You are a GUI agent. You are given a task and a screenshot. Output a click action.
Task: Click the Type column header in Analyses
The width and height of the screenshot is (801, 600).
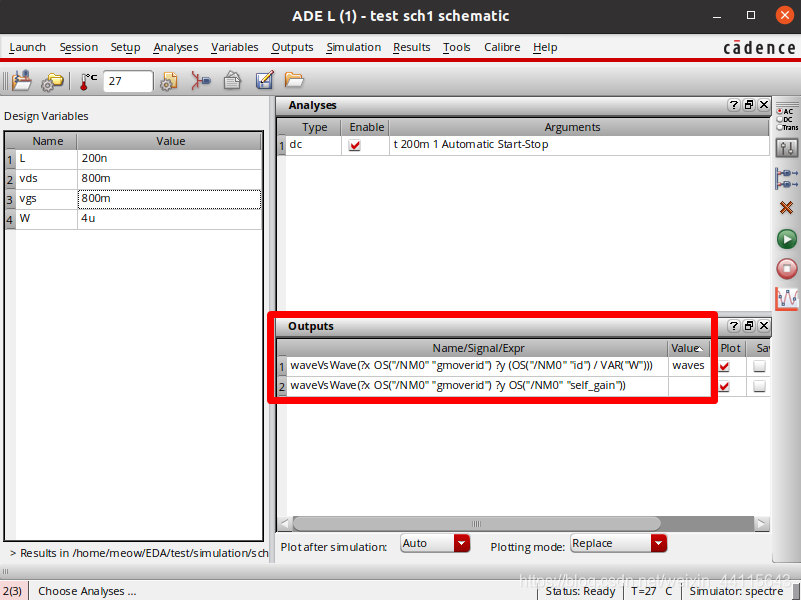pos(314,127)
